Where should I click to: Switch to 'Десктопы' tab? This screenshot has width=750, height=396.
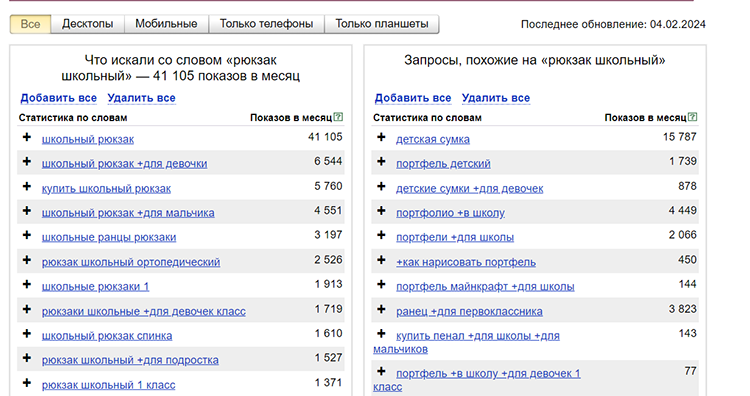click(88, 24)
